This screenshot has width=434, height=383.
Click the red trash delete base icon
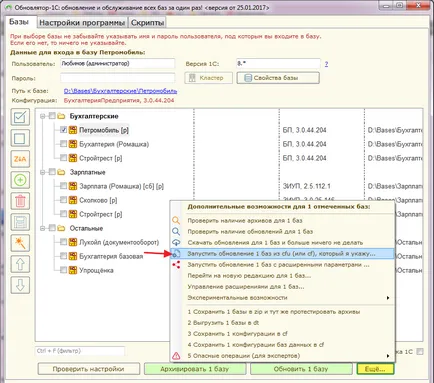point(20,201)
